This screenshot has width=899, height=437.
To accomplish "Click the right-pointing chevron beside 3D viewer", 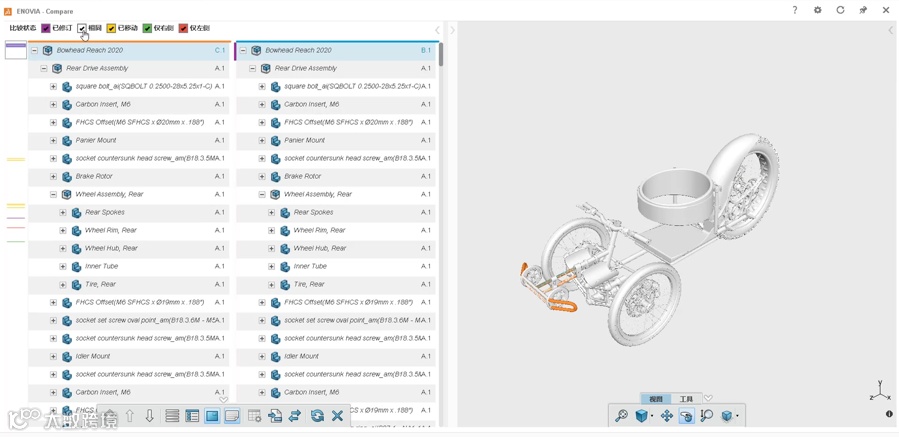I will coord(452,30).
